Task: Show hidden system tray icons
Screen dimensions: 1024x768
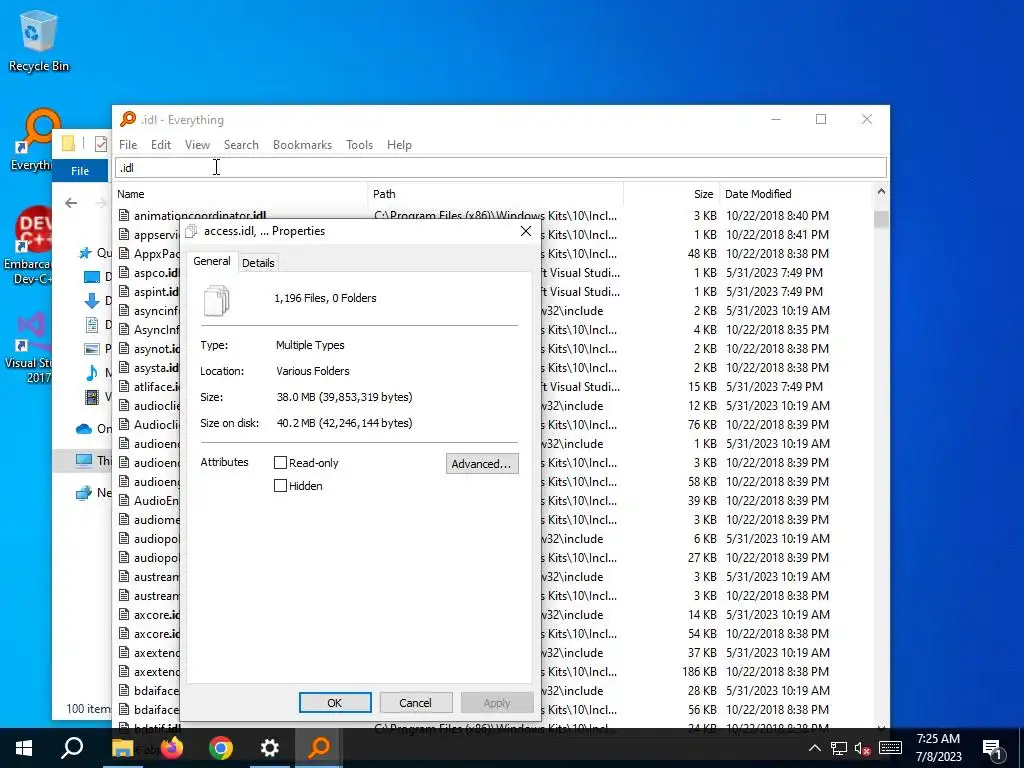Action: tap(814, 748)
